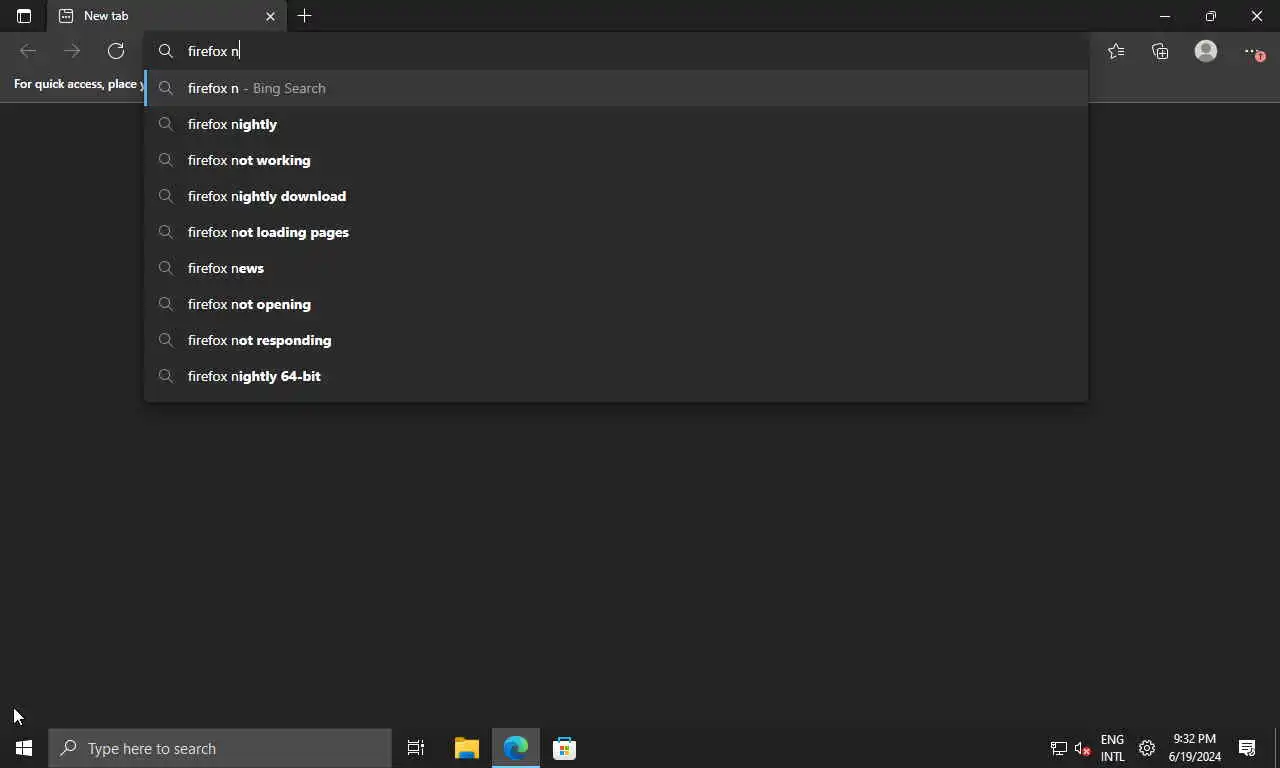This screenshot has height=768, width=1280.
Task: Open Task View from the taskbar
Action: (x=416, y=748)
